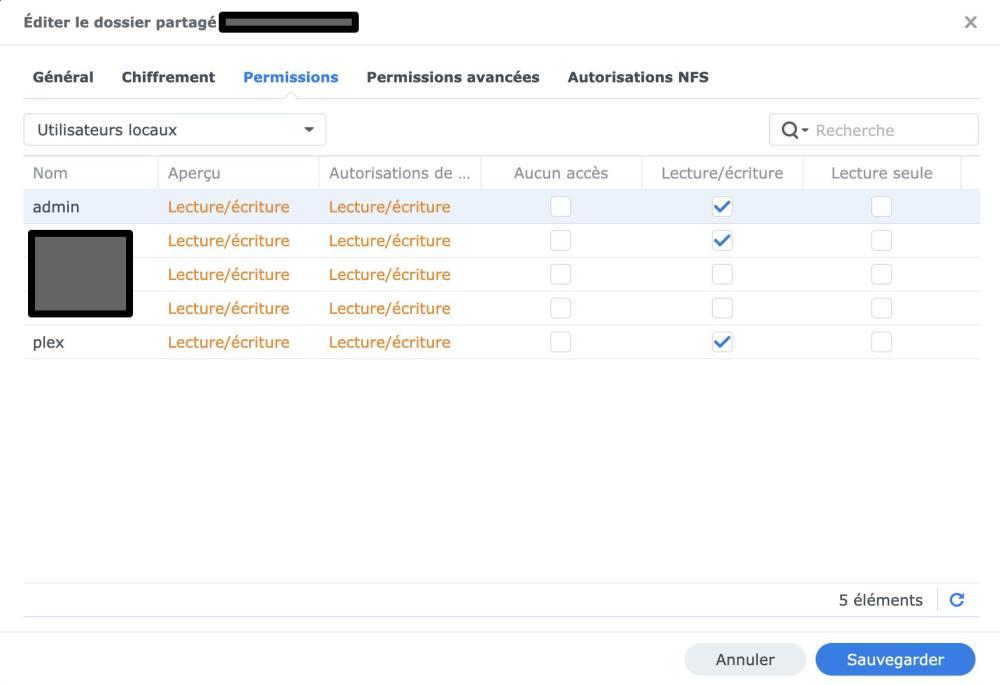
Task: Go to Permissions avancées tab
Action: click(453, 77)
